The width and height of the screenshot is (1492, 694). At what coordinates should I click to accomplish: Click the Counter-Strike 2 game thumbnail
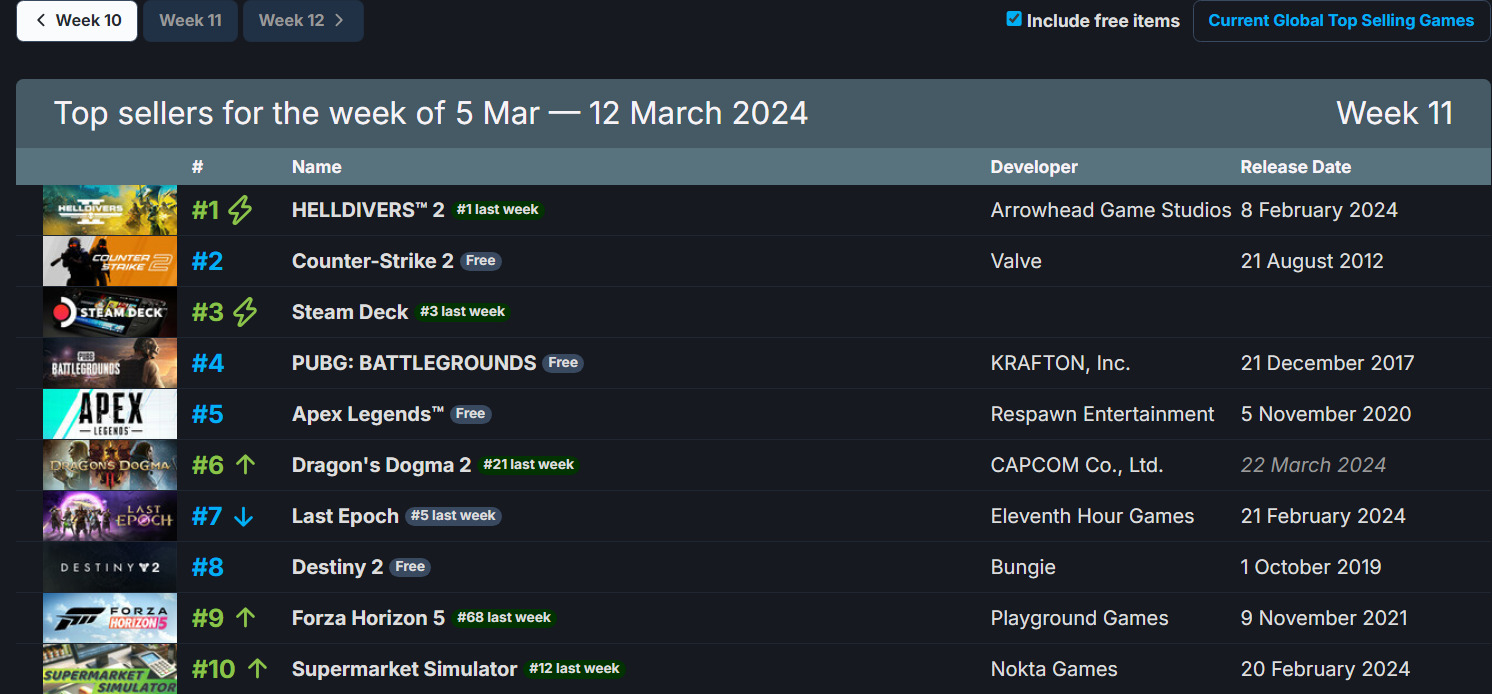tap(110, 261)
